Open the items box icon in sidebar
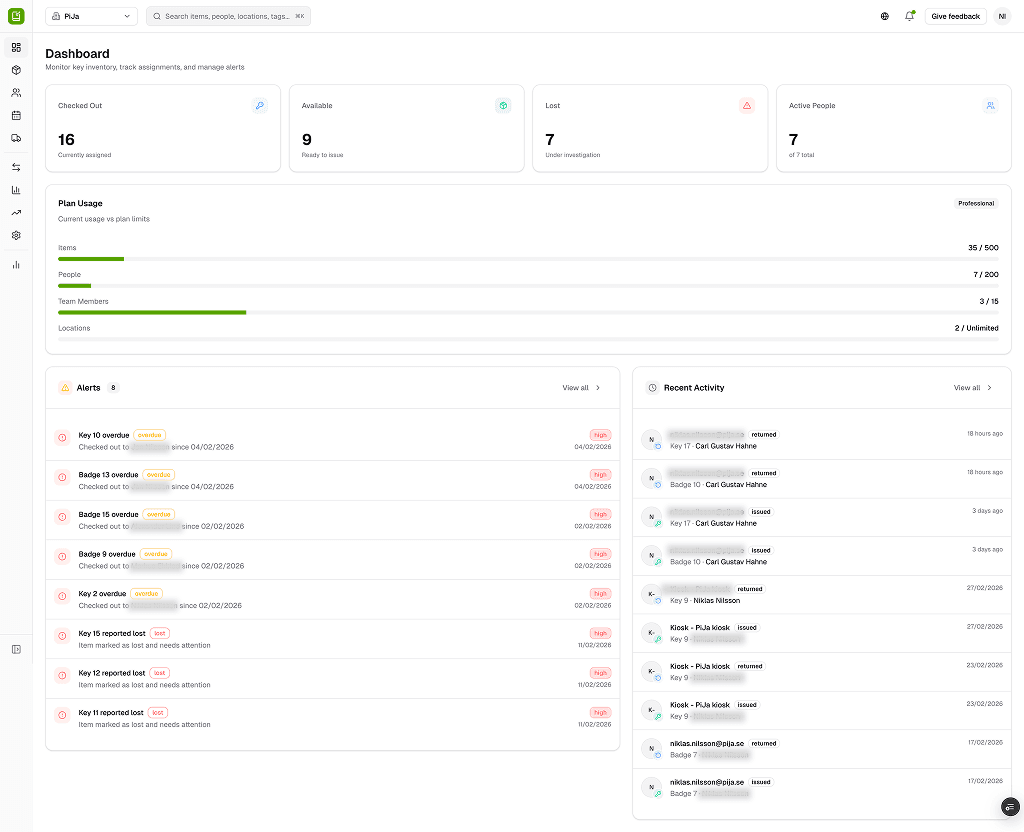The image size is (1024, 832). pyautogui.click(x=16, y=70)
